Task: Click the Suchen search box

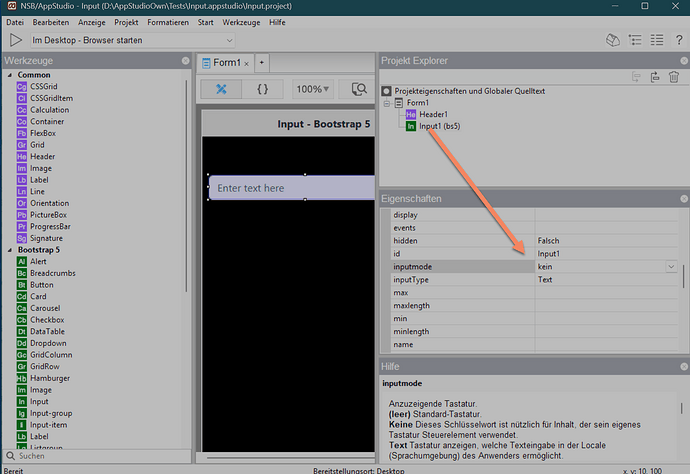Action: (97, 456)
